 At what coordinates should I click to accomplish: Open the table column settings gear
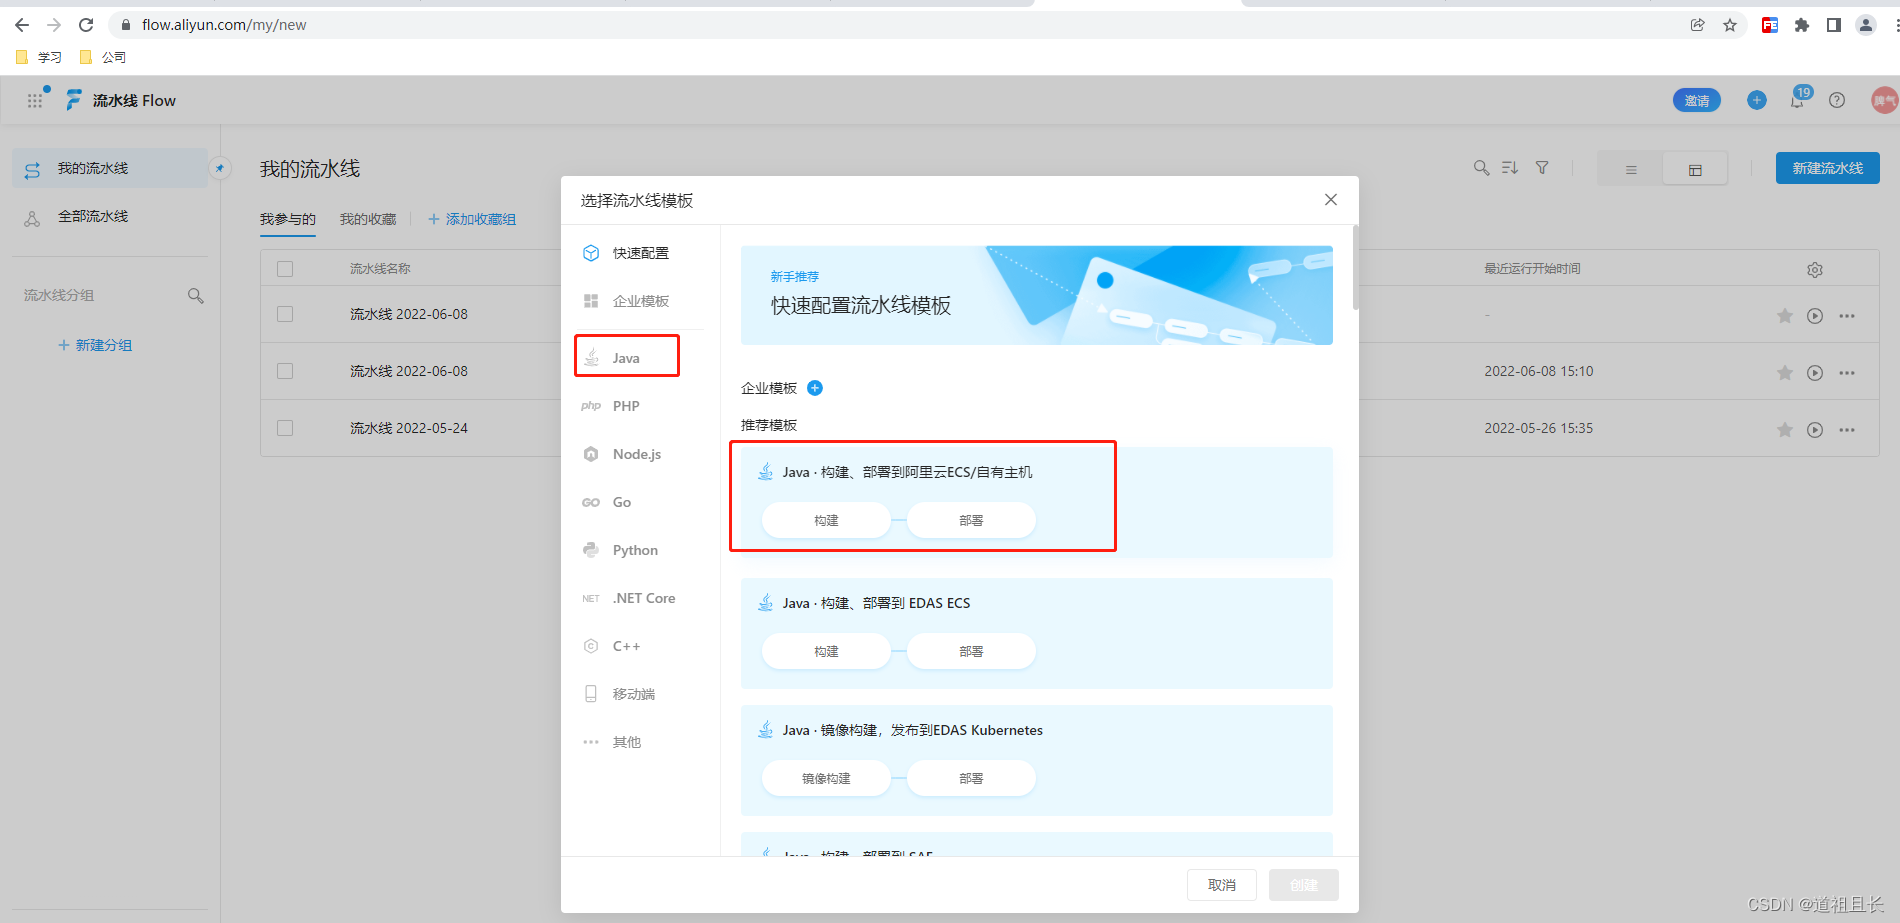tap(1815, 270)
